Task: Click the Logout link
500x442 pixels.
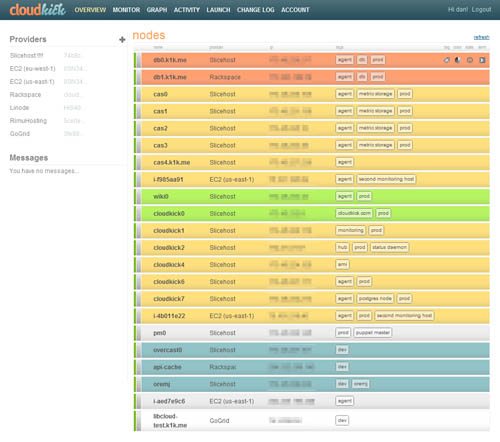Action: [481, 9]
